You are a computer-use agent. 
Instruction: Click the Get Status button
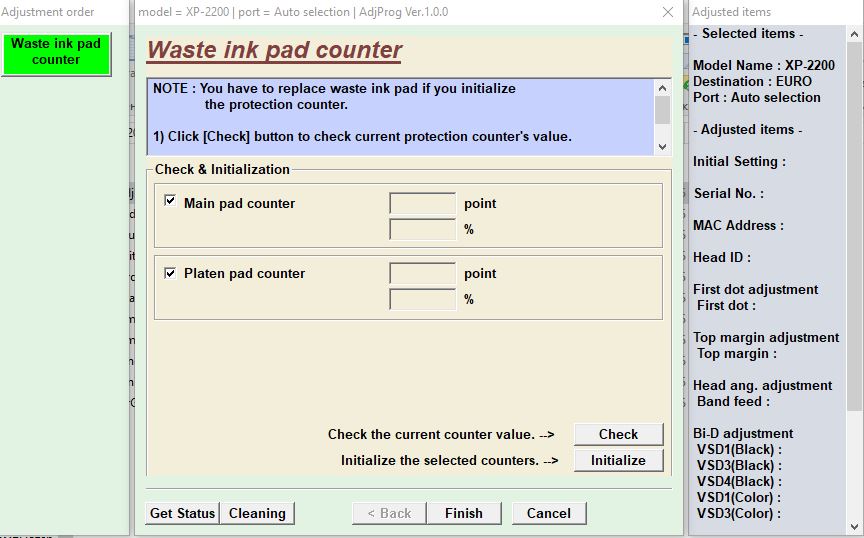point(182,513)
